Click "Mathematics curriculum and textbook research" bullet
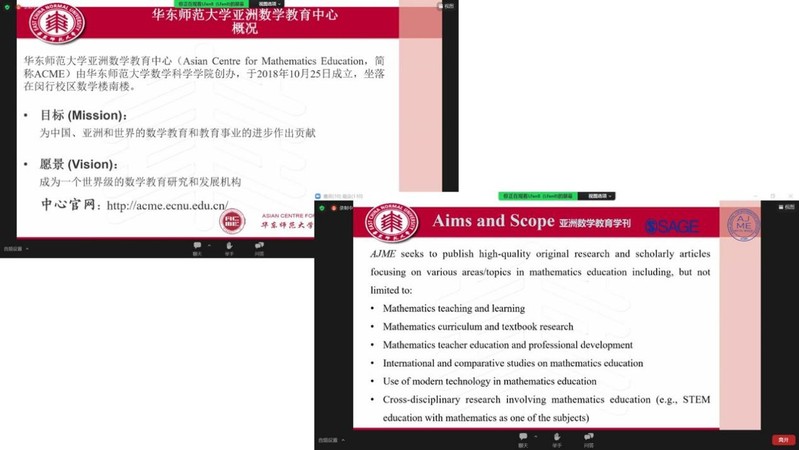The width and height of the screenshot is (799, 450). [x=478, y=327]
